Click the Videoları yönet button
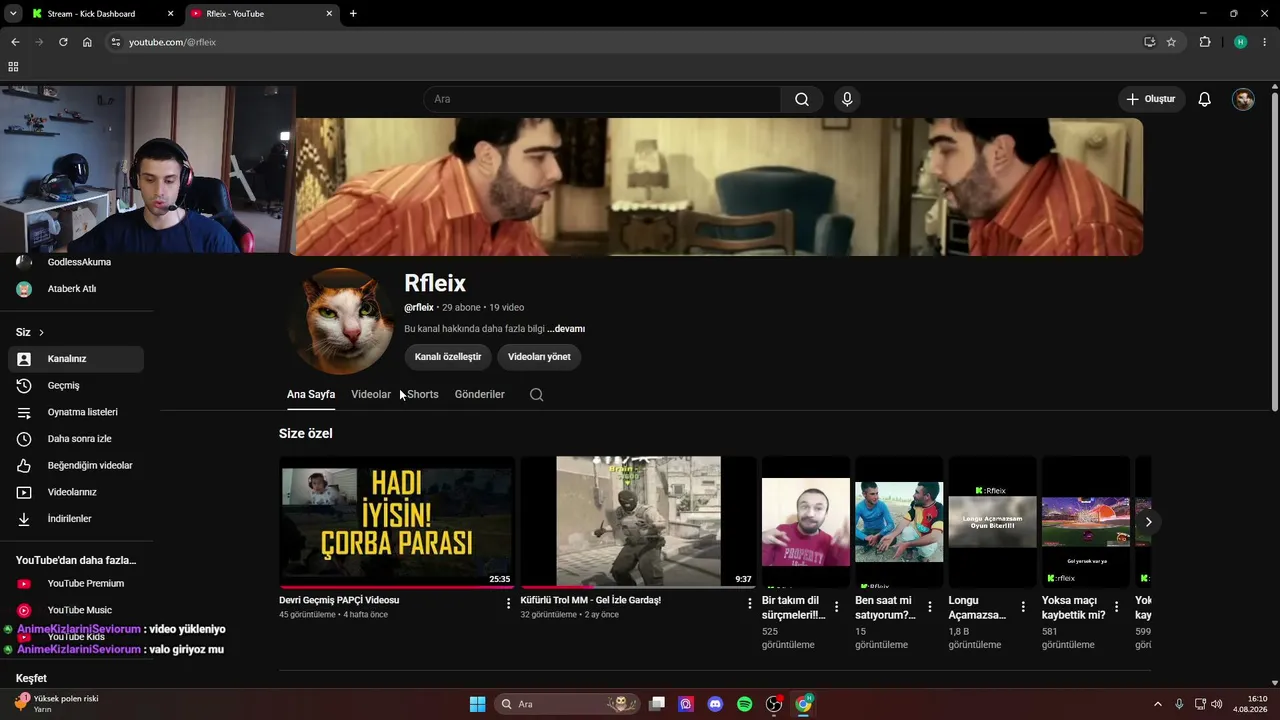The height and width of the screenshot is (720, 1280). [539, 357]
